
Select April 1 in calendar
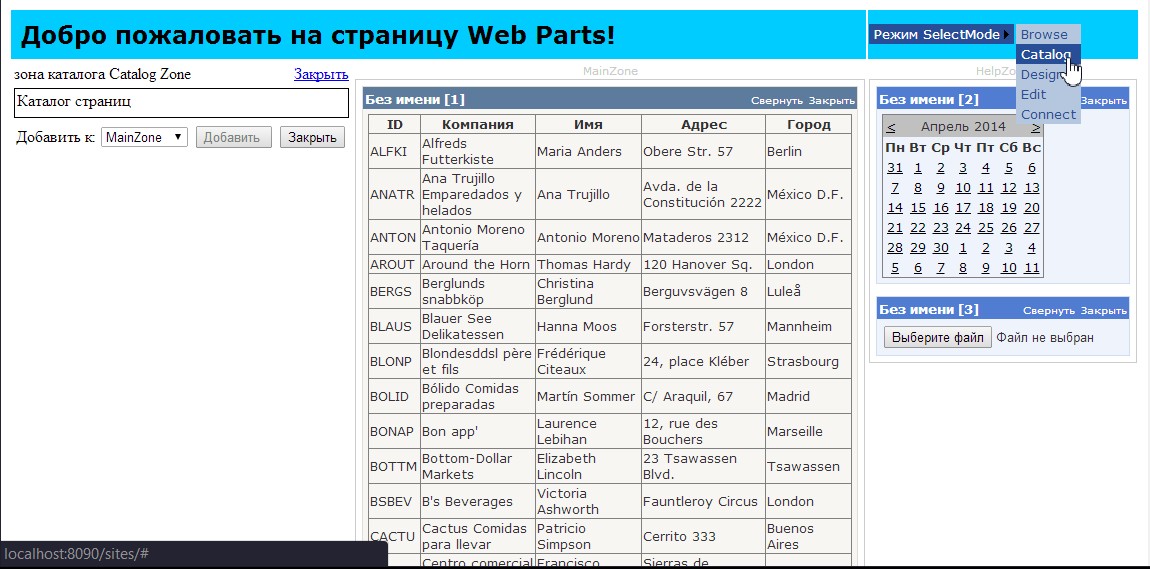point(918,167)
